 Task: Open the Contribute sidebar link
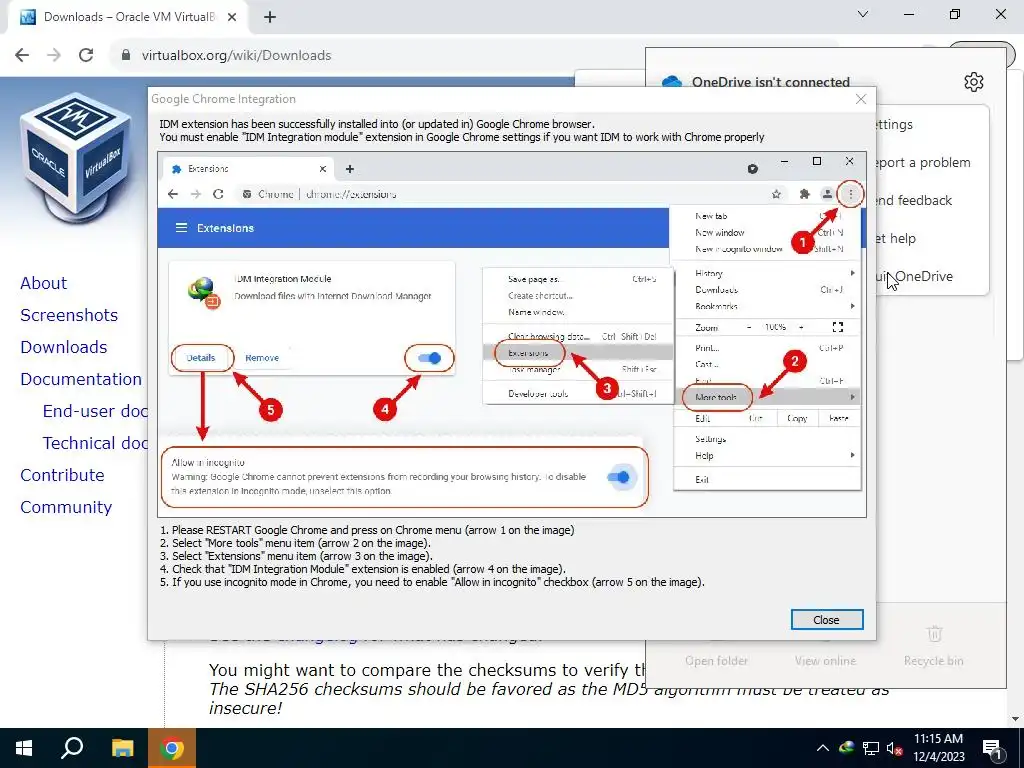click(x=62, y=475)
